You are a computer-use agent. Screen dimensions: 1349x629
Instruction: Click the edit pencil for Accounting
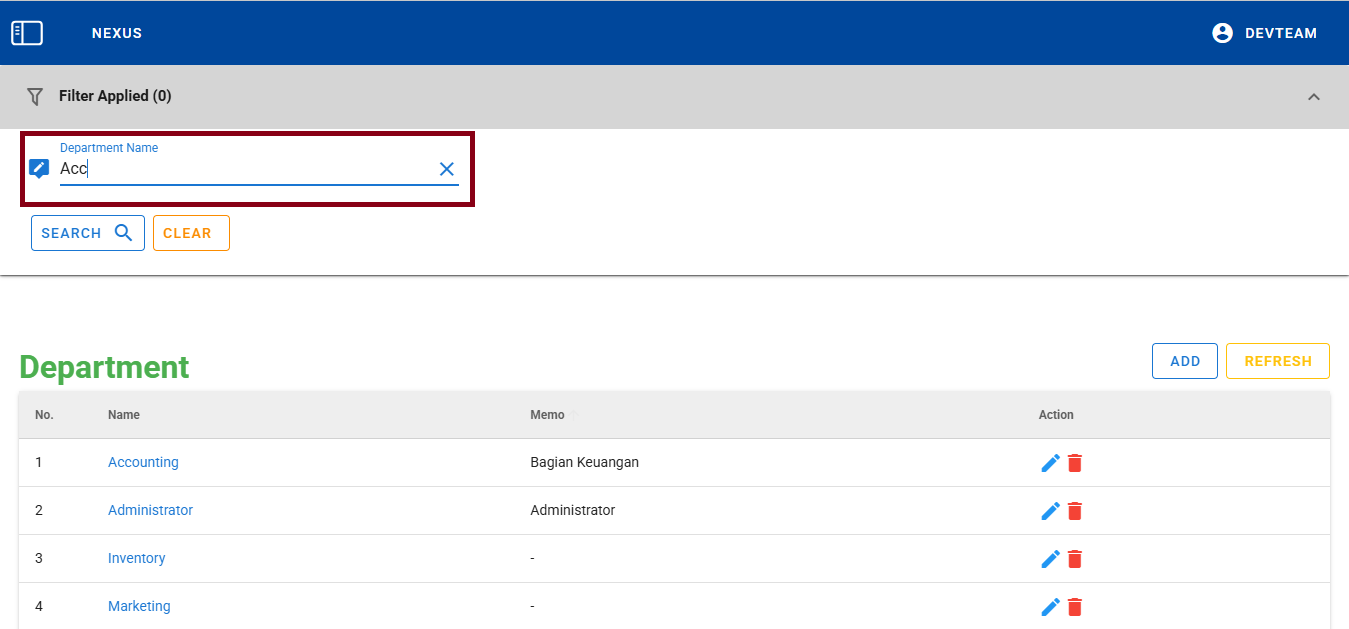[x=1050, y=463]
